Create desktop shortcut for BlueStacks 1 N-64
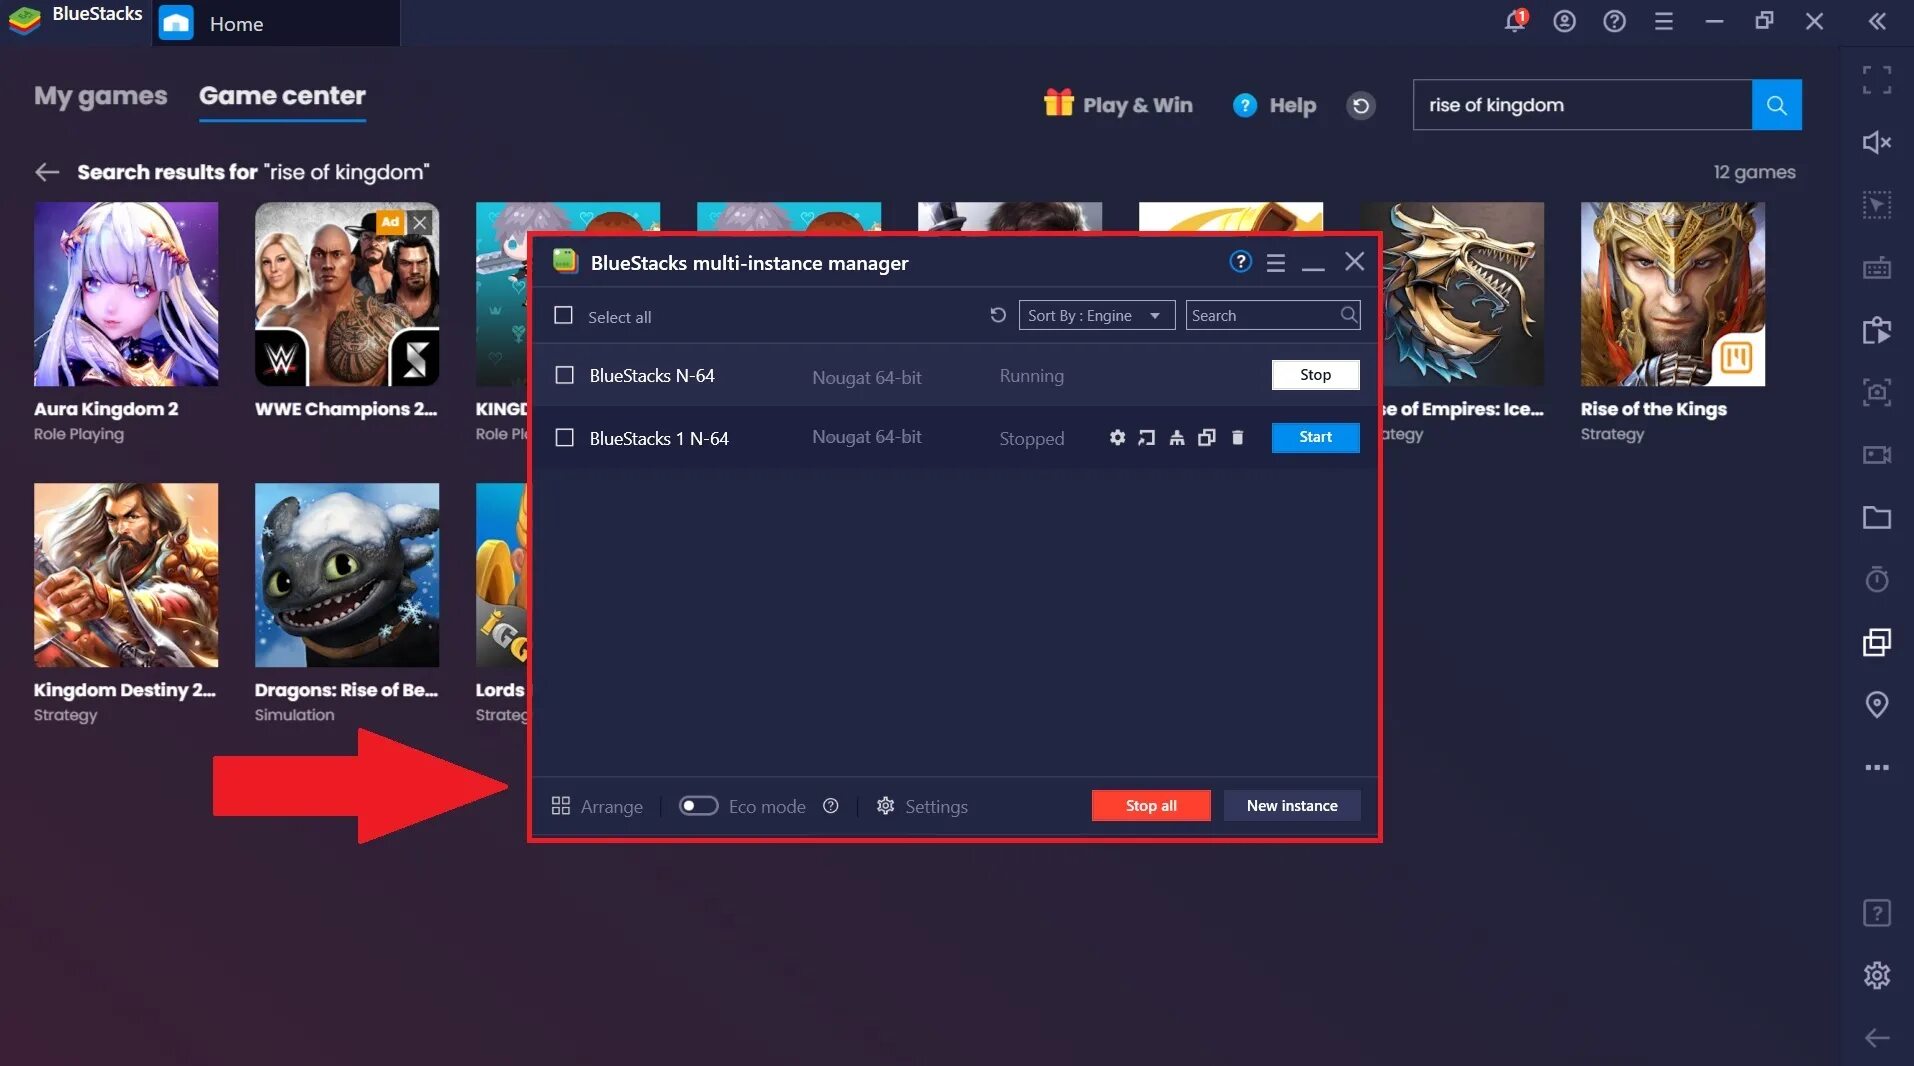 pos(1147,438)
